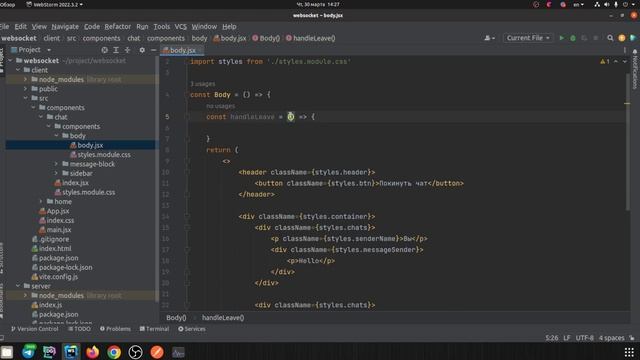Expand the public folder
Viewport: 640px width, 360px height.
(26, 89)
